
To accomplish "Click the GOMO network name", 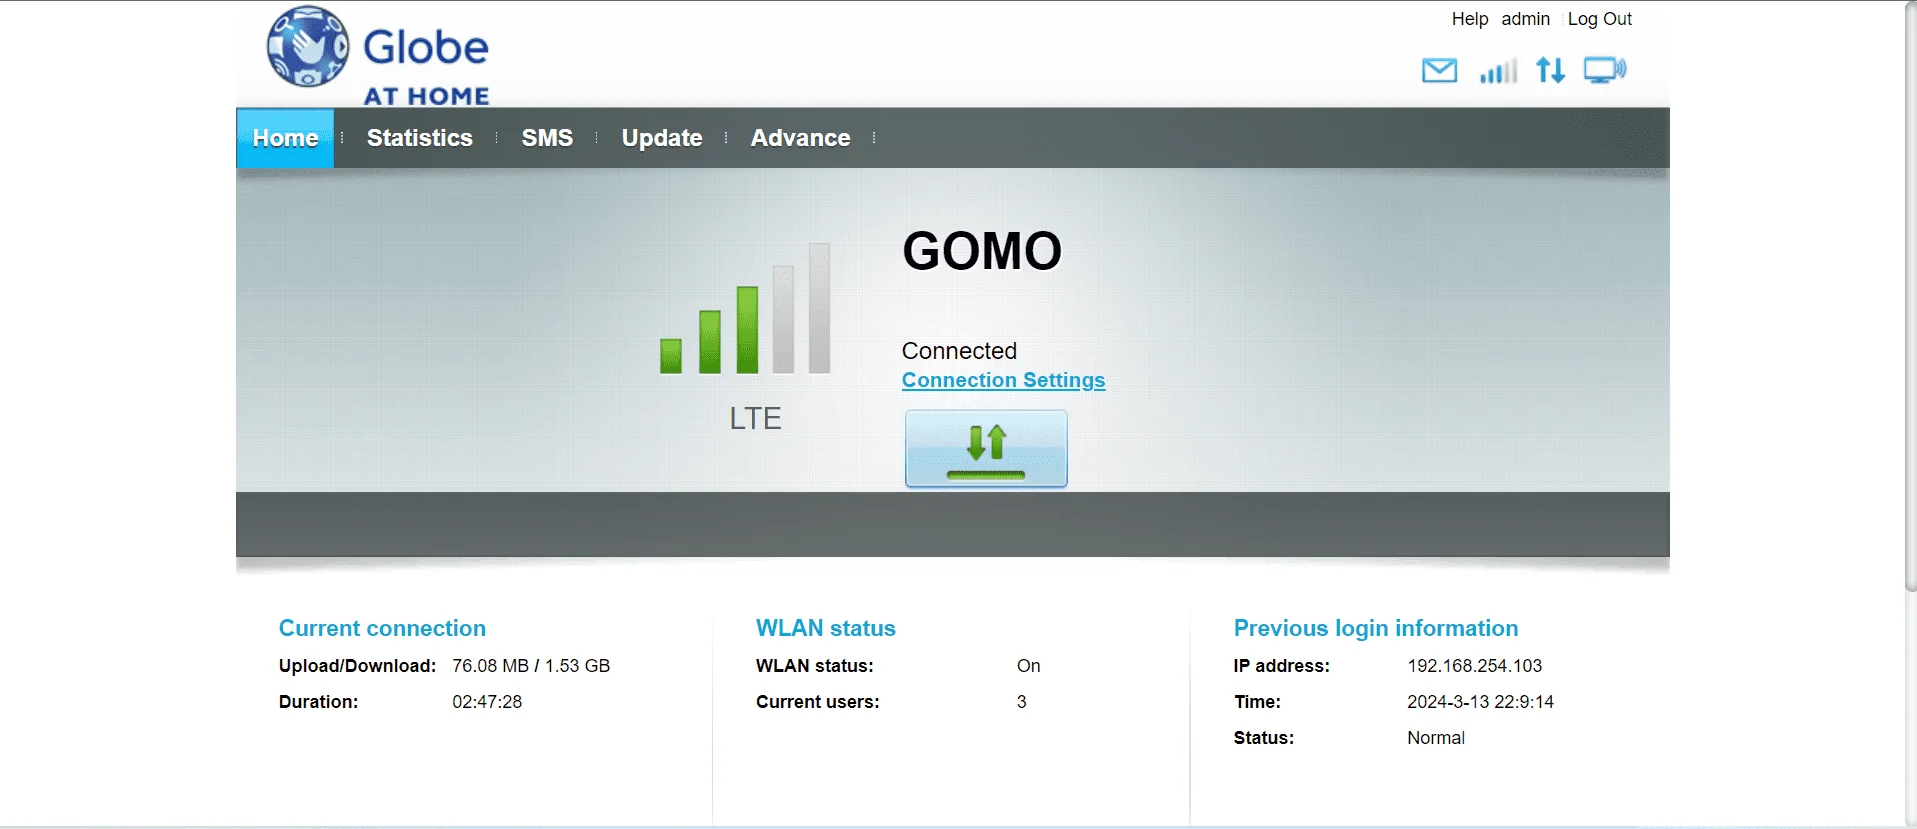I will point(982,251).
